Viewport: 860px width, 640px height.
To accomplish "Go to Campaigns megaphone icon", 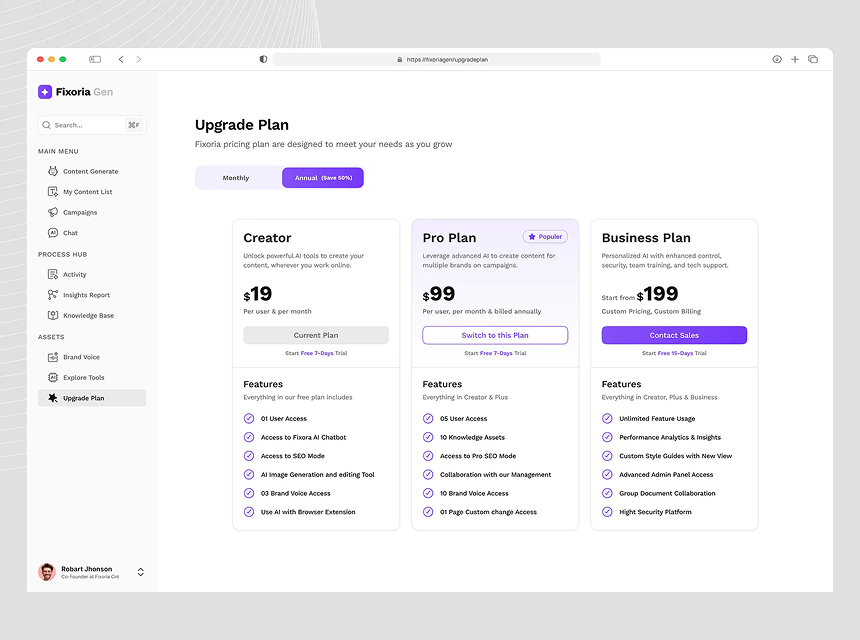I will [53, 212].
